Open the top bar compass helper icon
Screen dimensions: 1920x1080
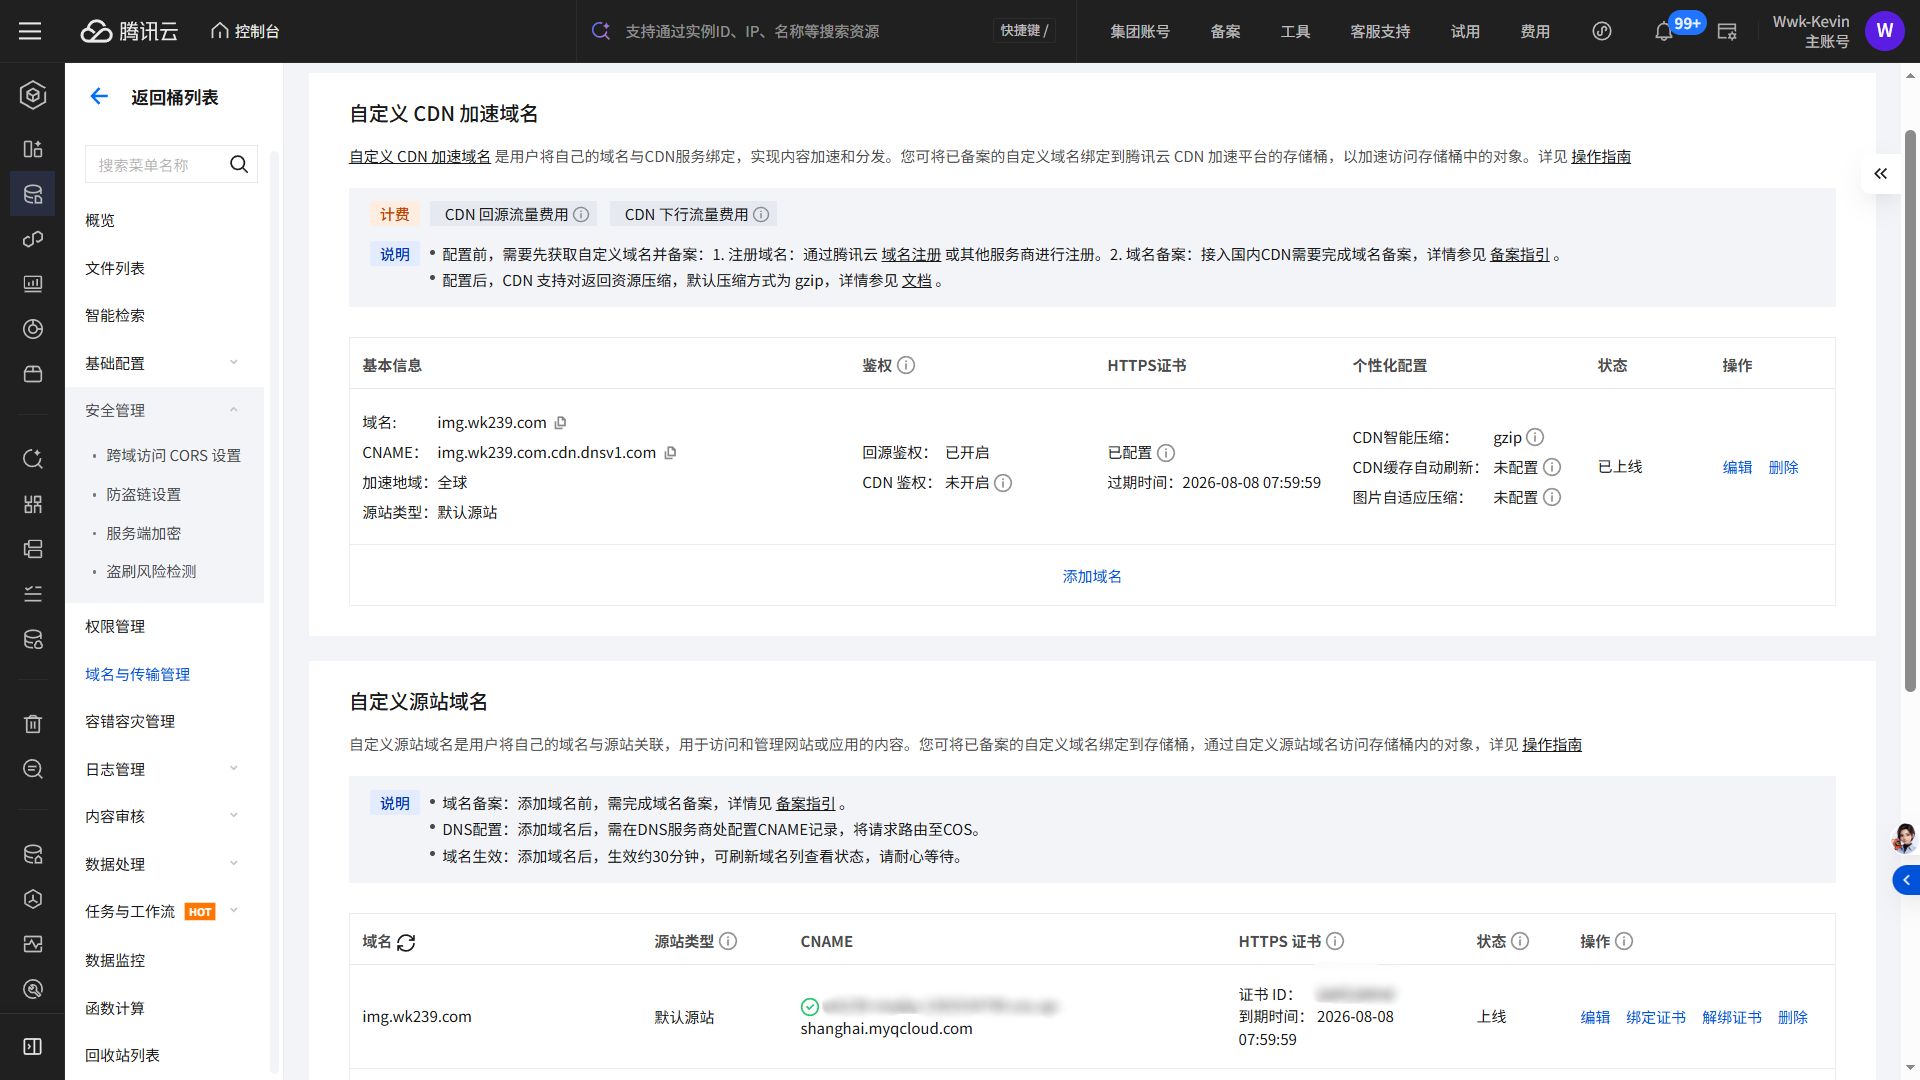click(1602, 31)
